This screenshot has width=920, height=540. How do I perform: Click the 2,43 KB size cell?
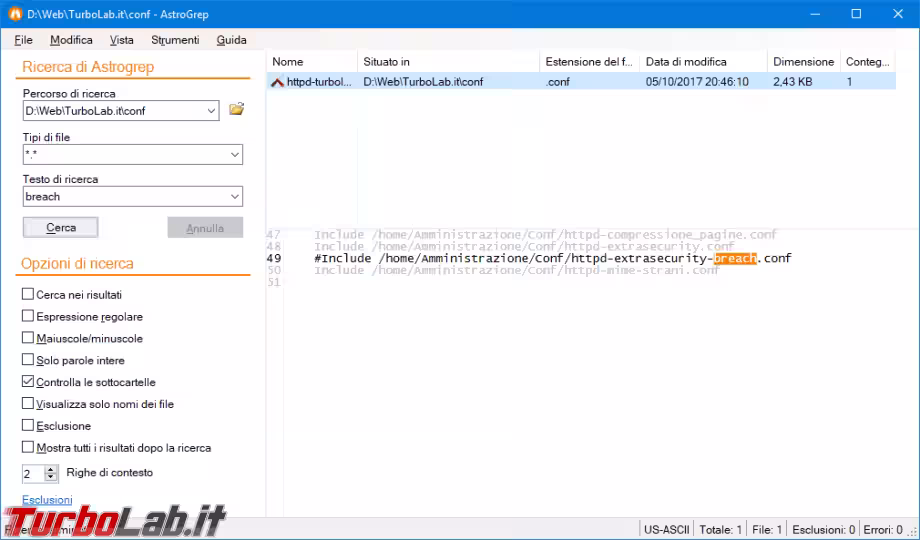793,82
